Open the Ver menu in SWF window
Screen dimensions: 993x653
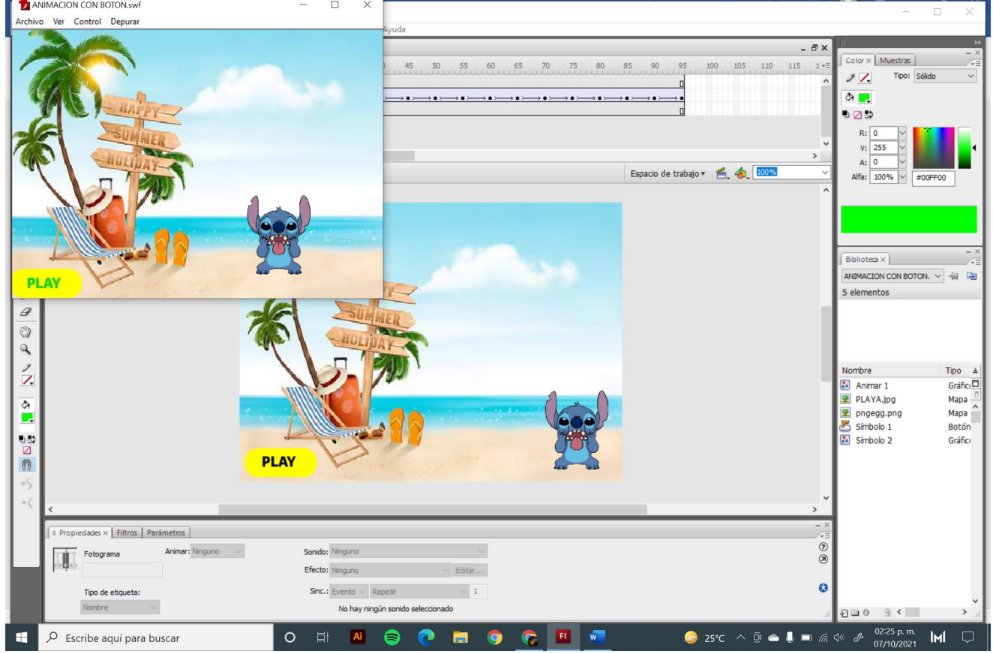click(x=58, y=22)
